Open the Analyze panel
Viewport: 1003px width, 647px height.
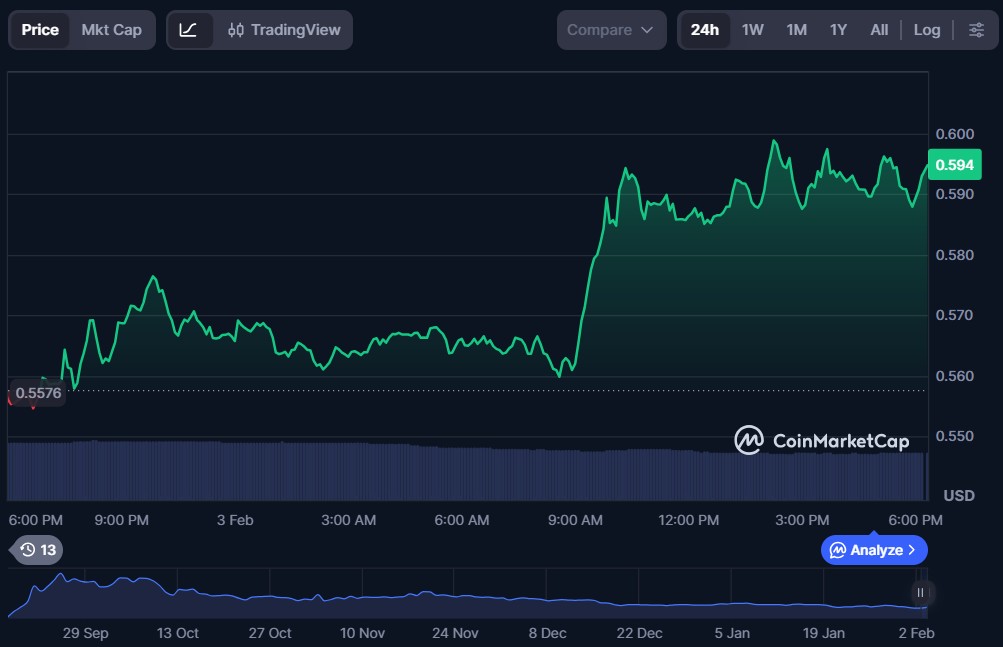pyautogui.click(x=874, y=550)
